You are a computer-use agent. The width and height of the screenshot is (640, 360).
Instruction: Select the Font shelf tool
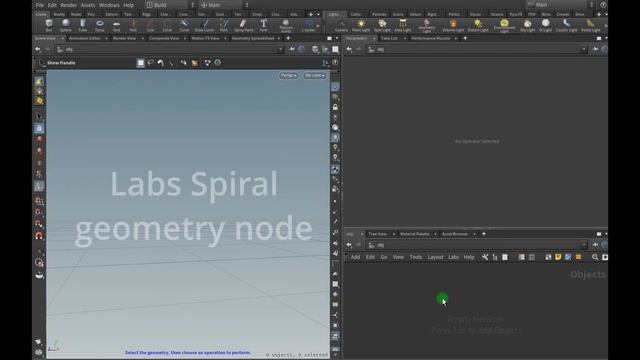click(264, 25)
